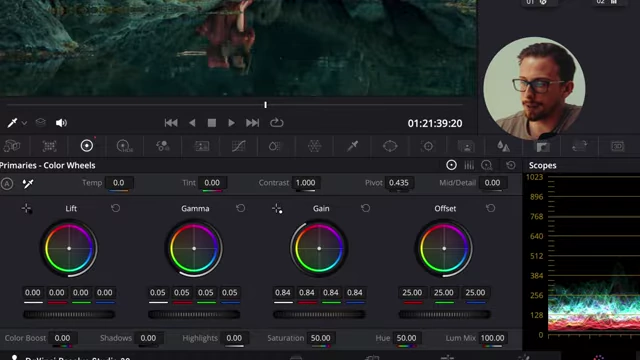Open the 3D stereoscopic palette icon

pyautogui.click(x=617, y=146)
